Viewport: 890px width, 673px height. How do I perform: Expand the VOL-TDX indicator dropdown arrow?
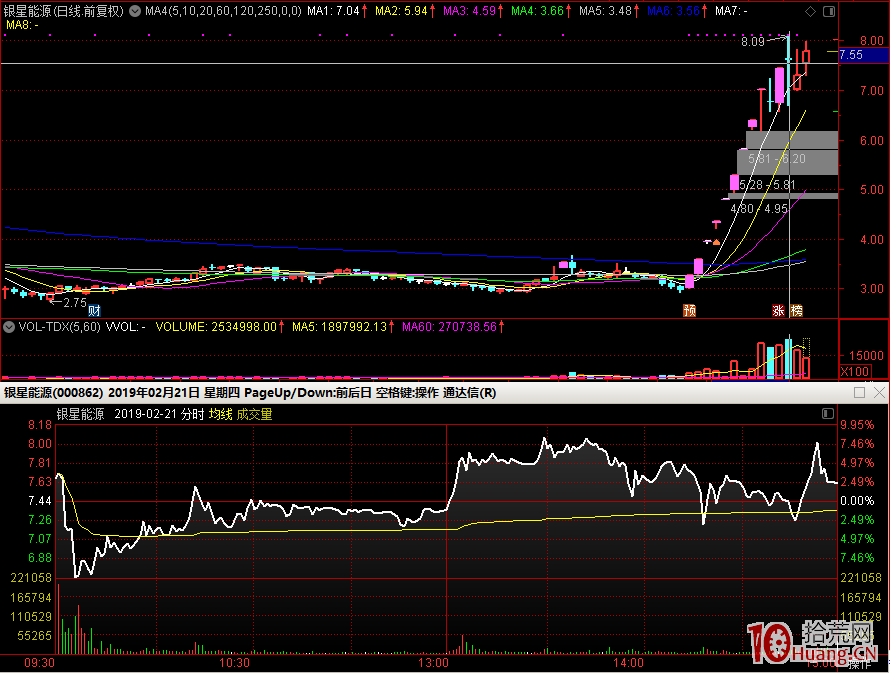coord(9,326)
